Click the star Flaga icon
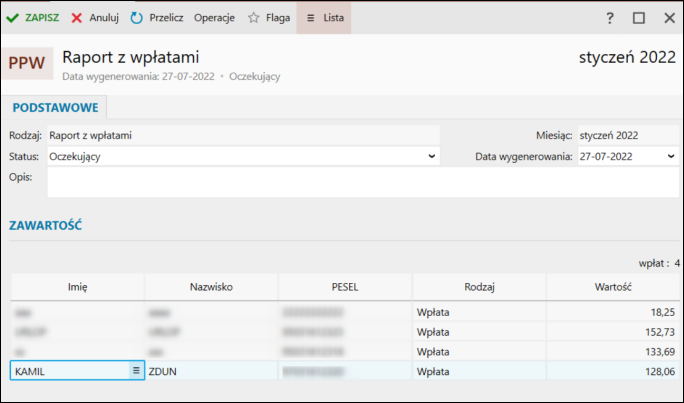Viewport: 684px width, 403px height. tap(253, 18)
